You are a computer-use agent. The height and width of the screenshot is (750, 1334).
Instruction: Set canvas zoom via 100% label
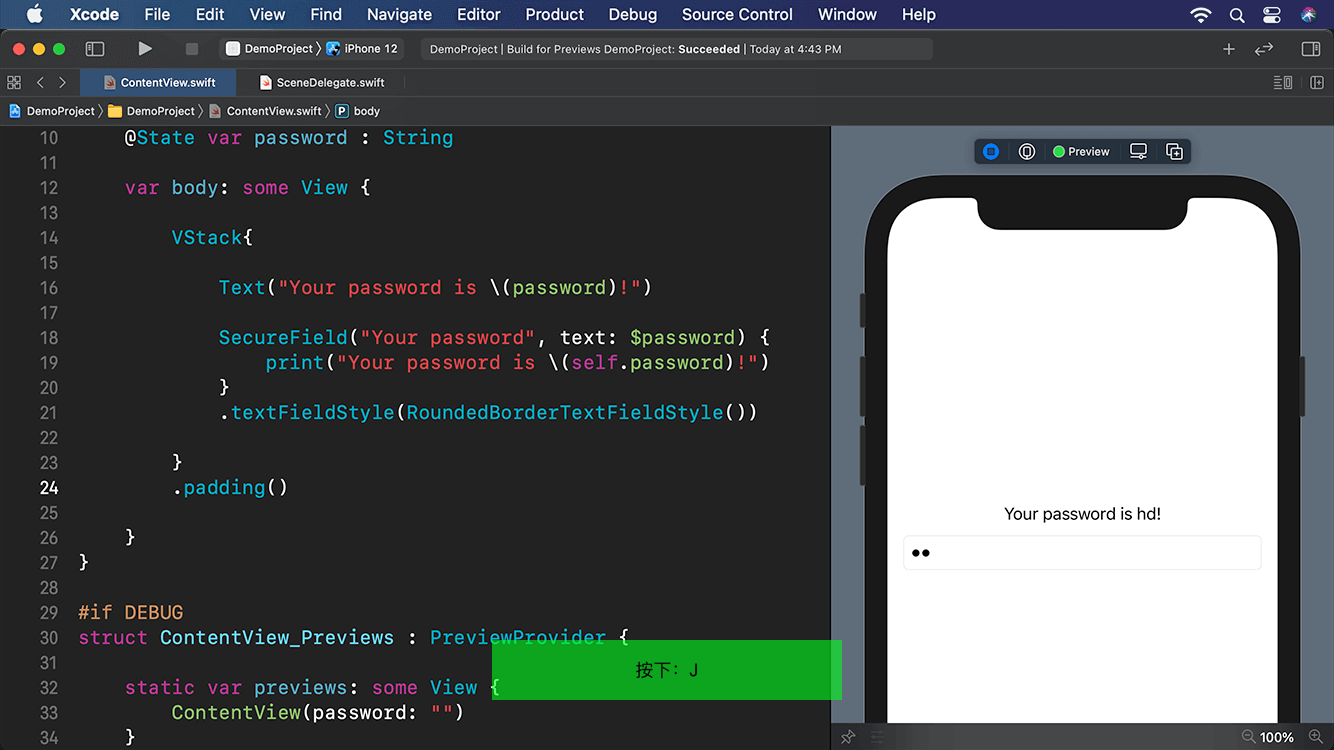click(1277, 737)
